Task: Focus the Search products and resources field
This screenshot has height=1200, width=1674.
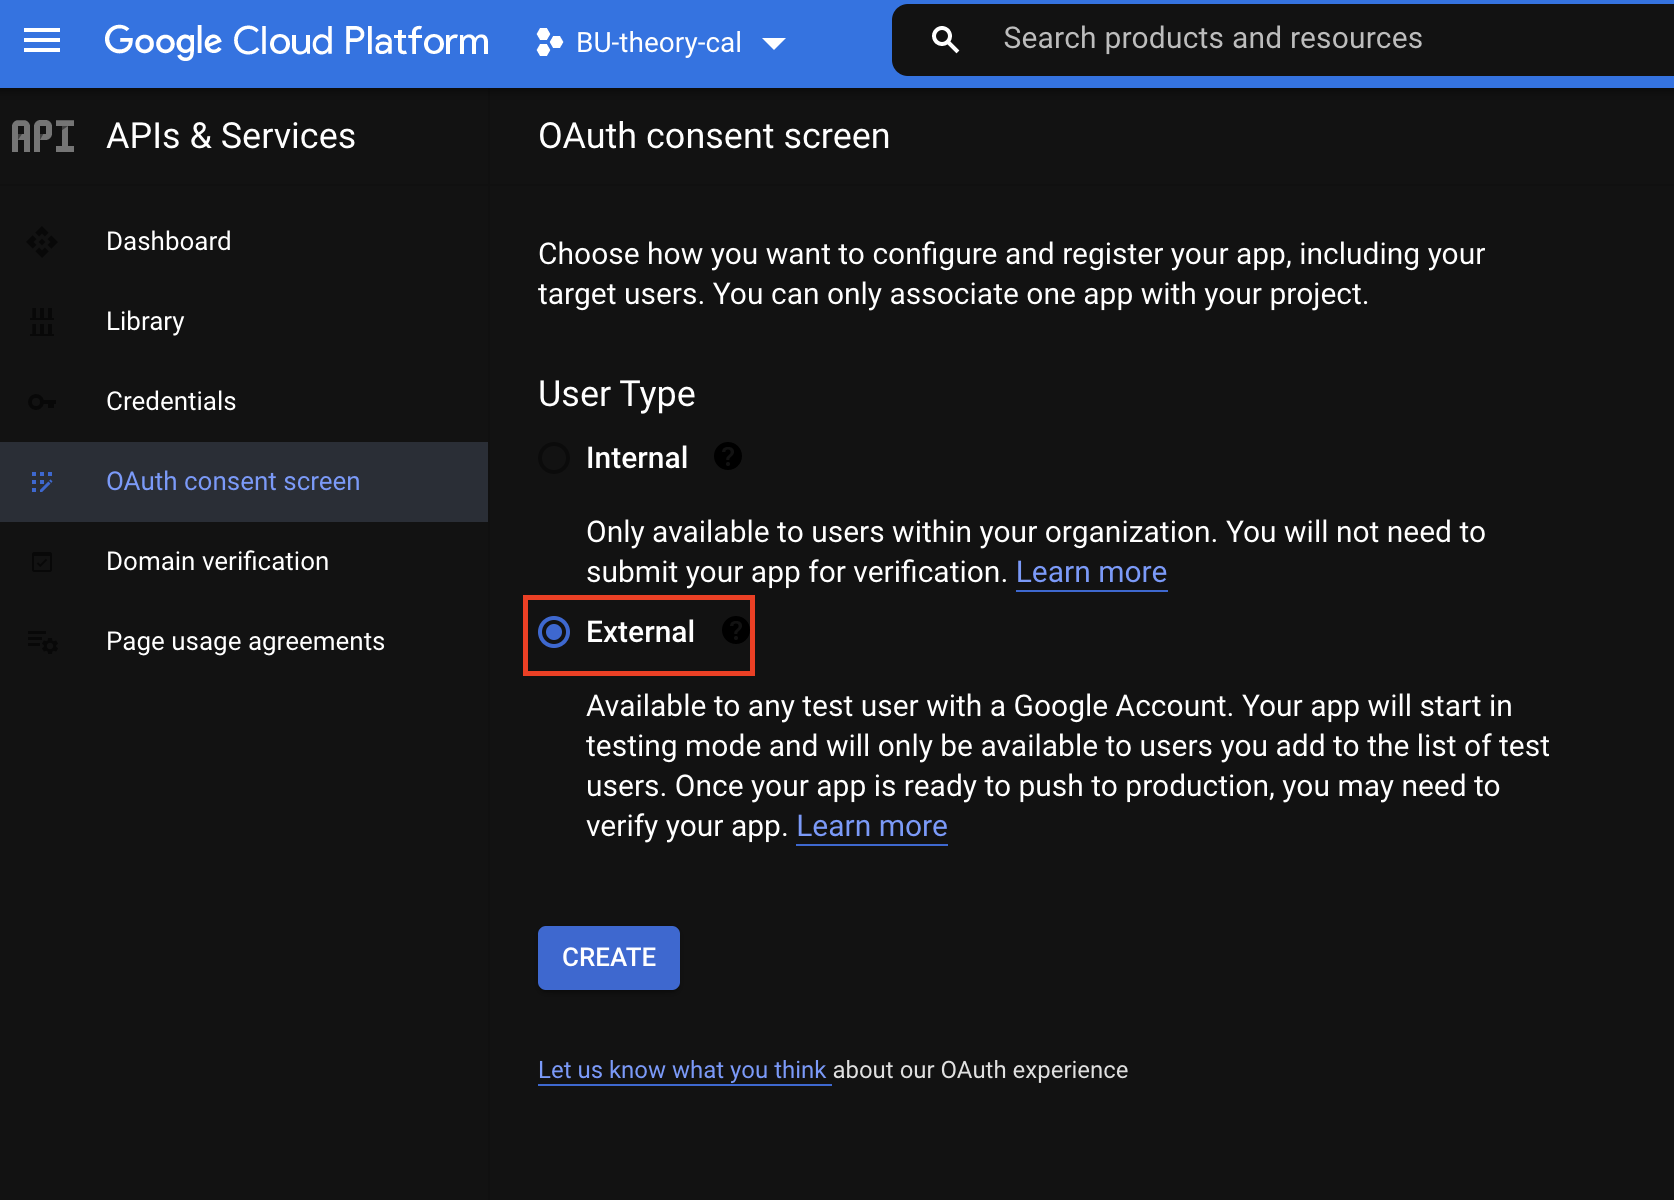Action: point(1283,39)
